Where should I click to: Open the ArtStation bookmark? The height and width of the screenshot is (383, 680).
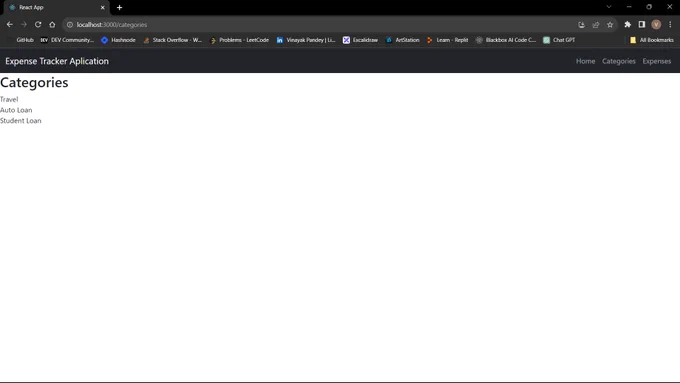(402, 40)
